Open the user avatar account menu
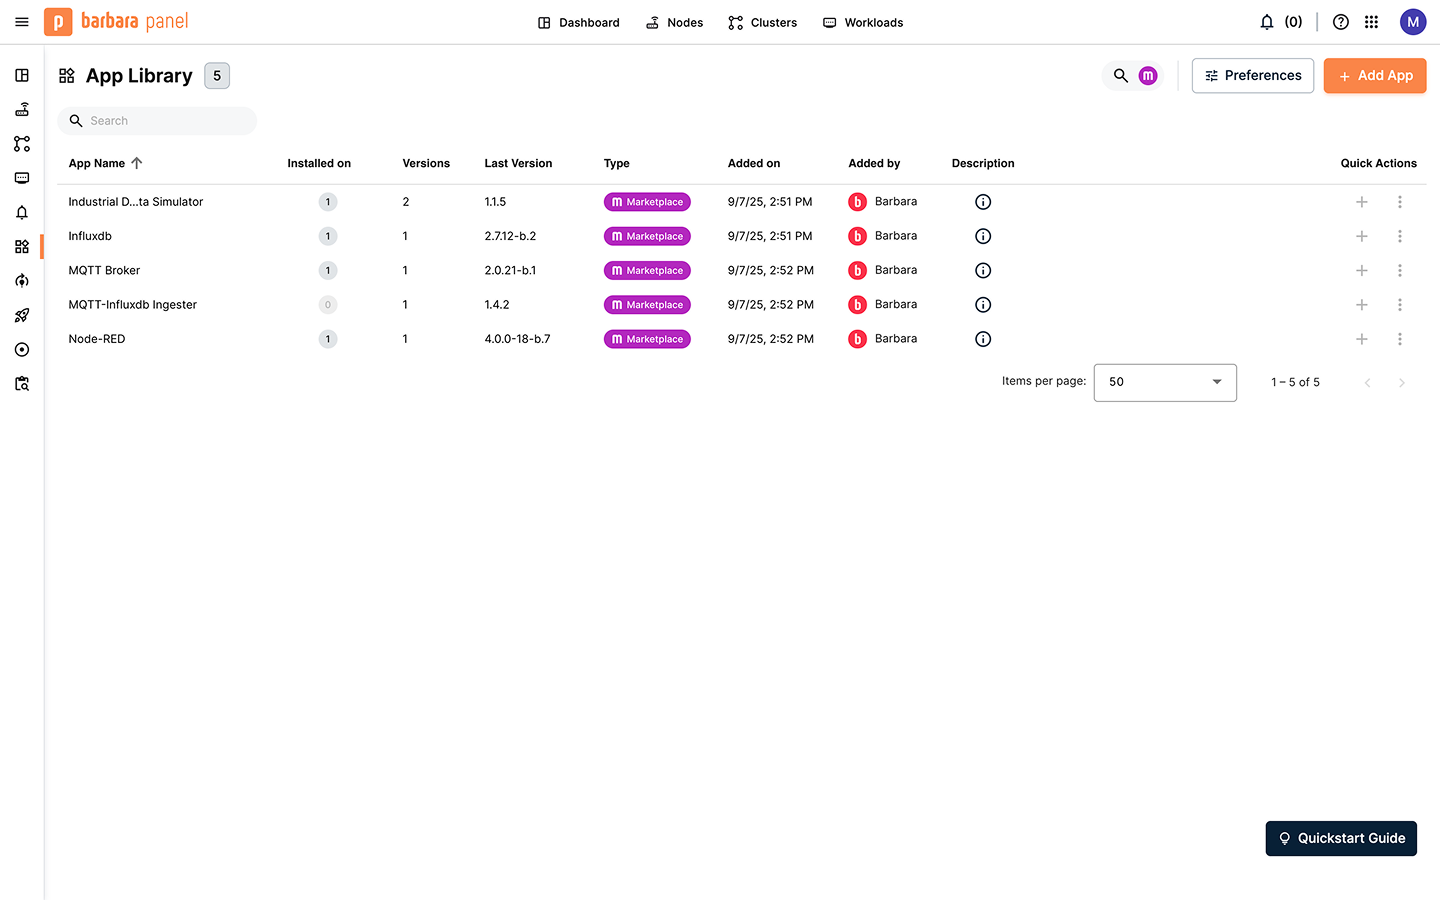 pyautogui.click(x=1413, y=22)
